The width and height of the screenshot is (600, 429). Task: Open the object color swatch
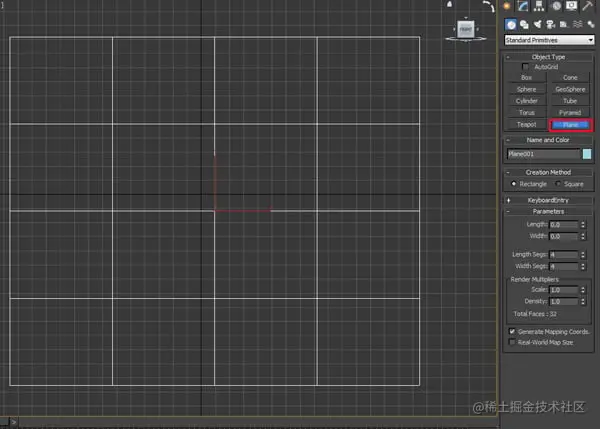pos(587,154)
